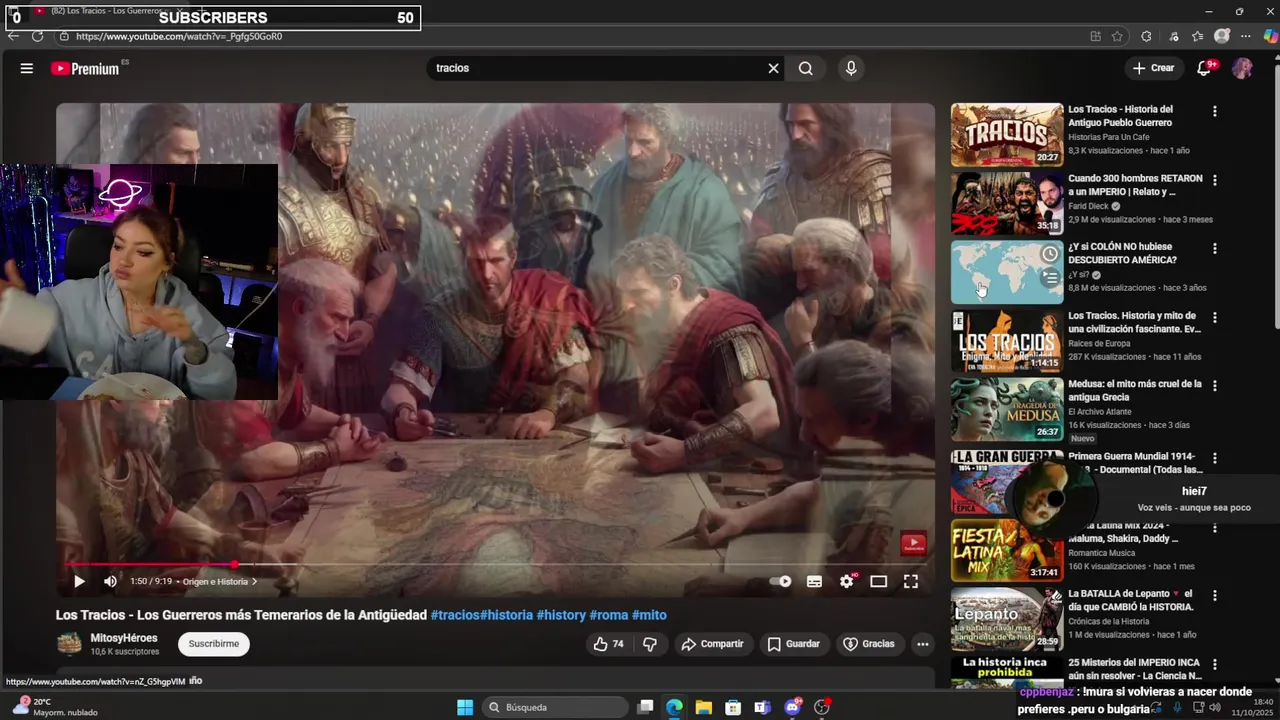Image resolution: width=1280 pixels, height=720 pixels.
Task: Save video with Guardar
Action: [794, 644]
